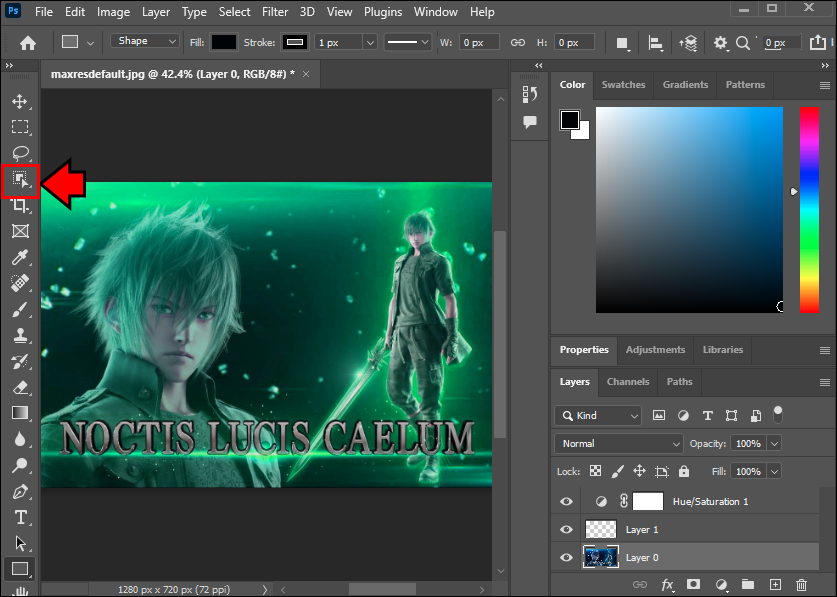
Task: Switch to the Channels tab
Action: [628, 381]
